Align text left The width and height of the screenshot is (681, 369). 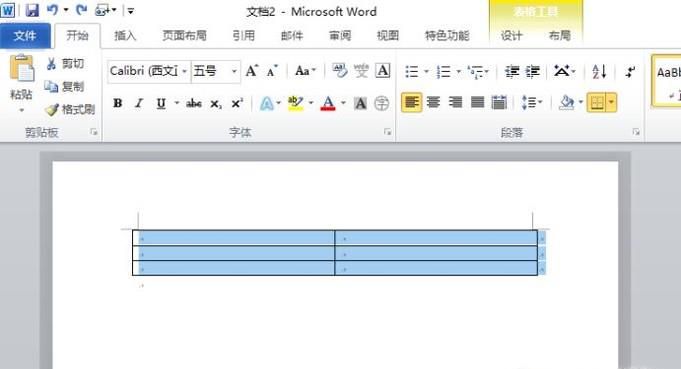pos(411,102)
